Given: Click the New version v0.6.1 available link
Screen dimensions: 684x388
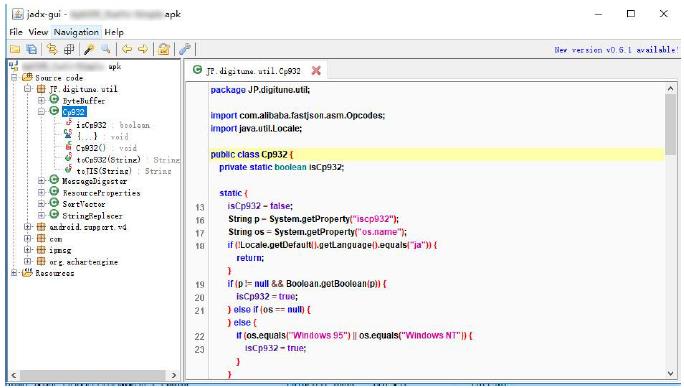Looking at the screenshot, I should (615, 50).
